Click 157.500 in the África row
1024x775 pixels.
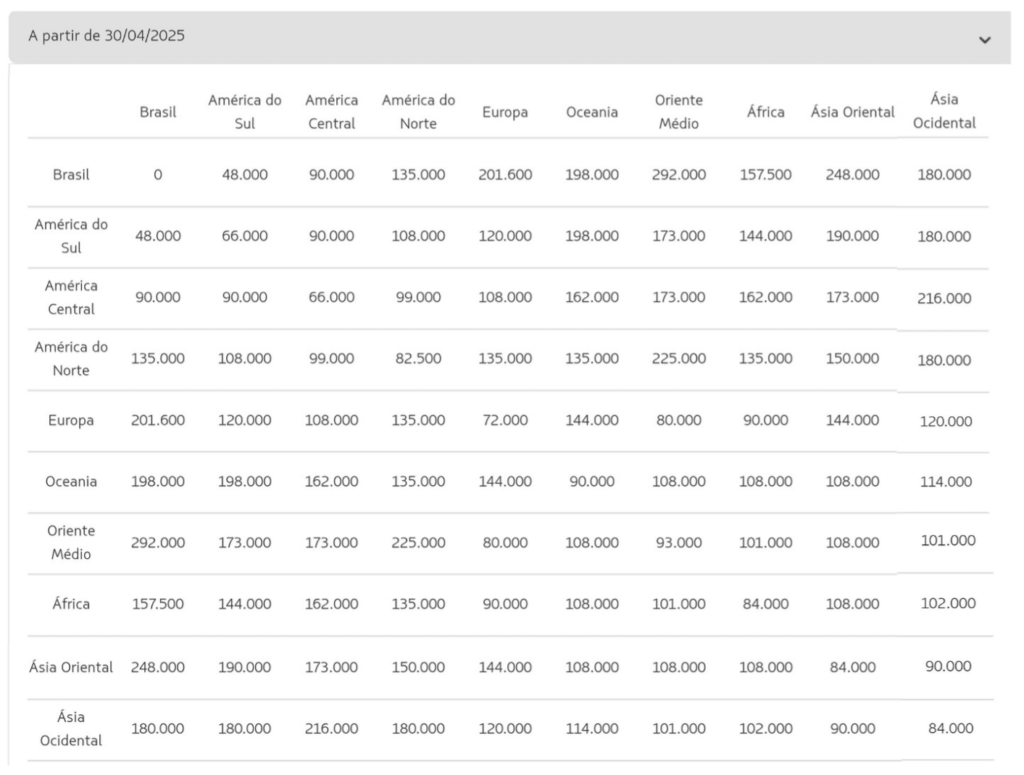pos(157,605)
